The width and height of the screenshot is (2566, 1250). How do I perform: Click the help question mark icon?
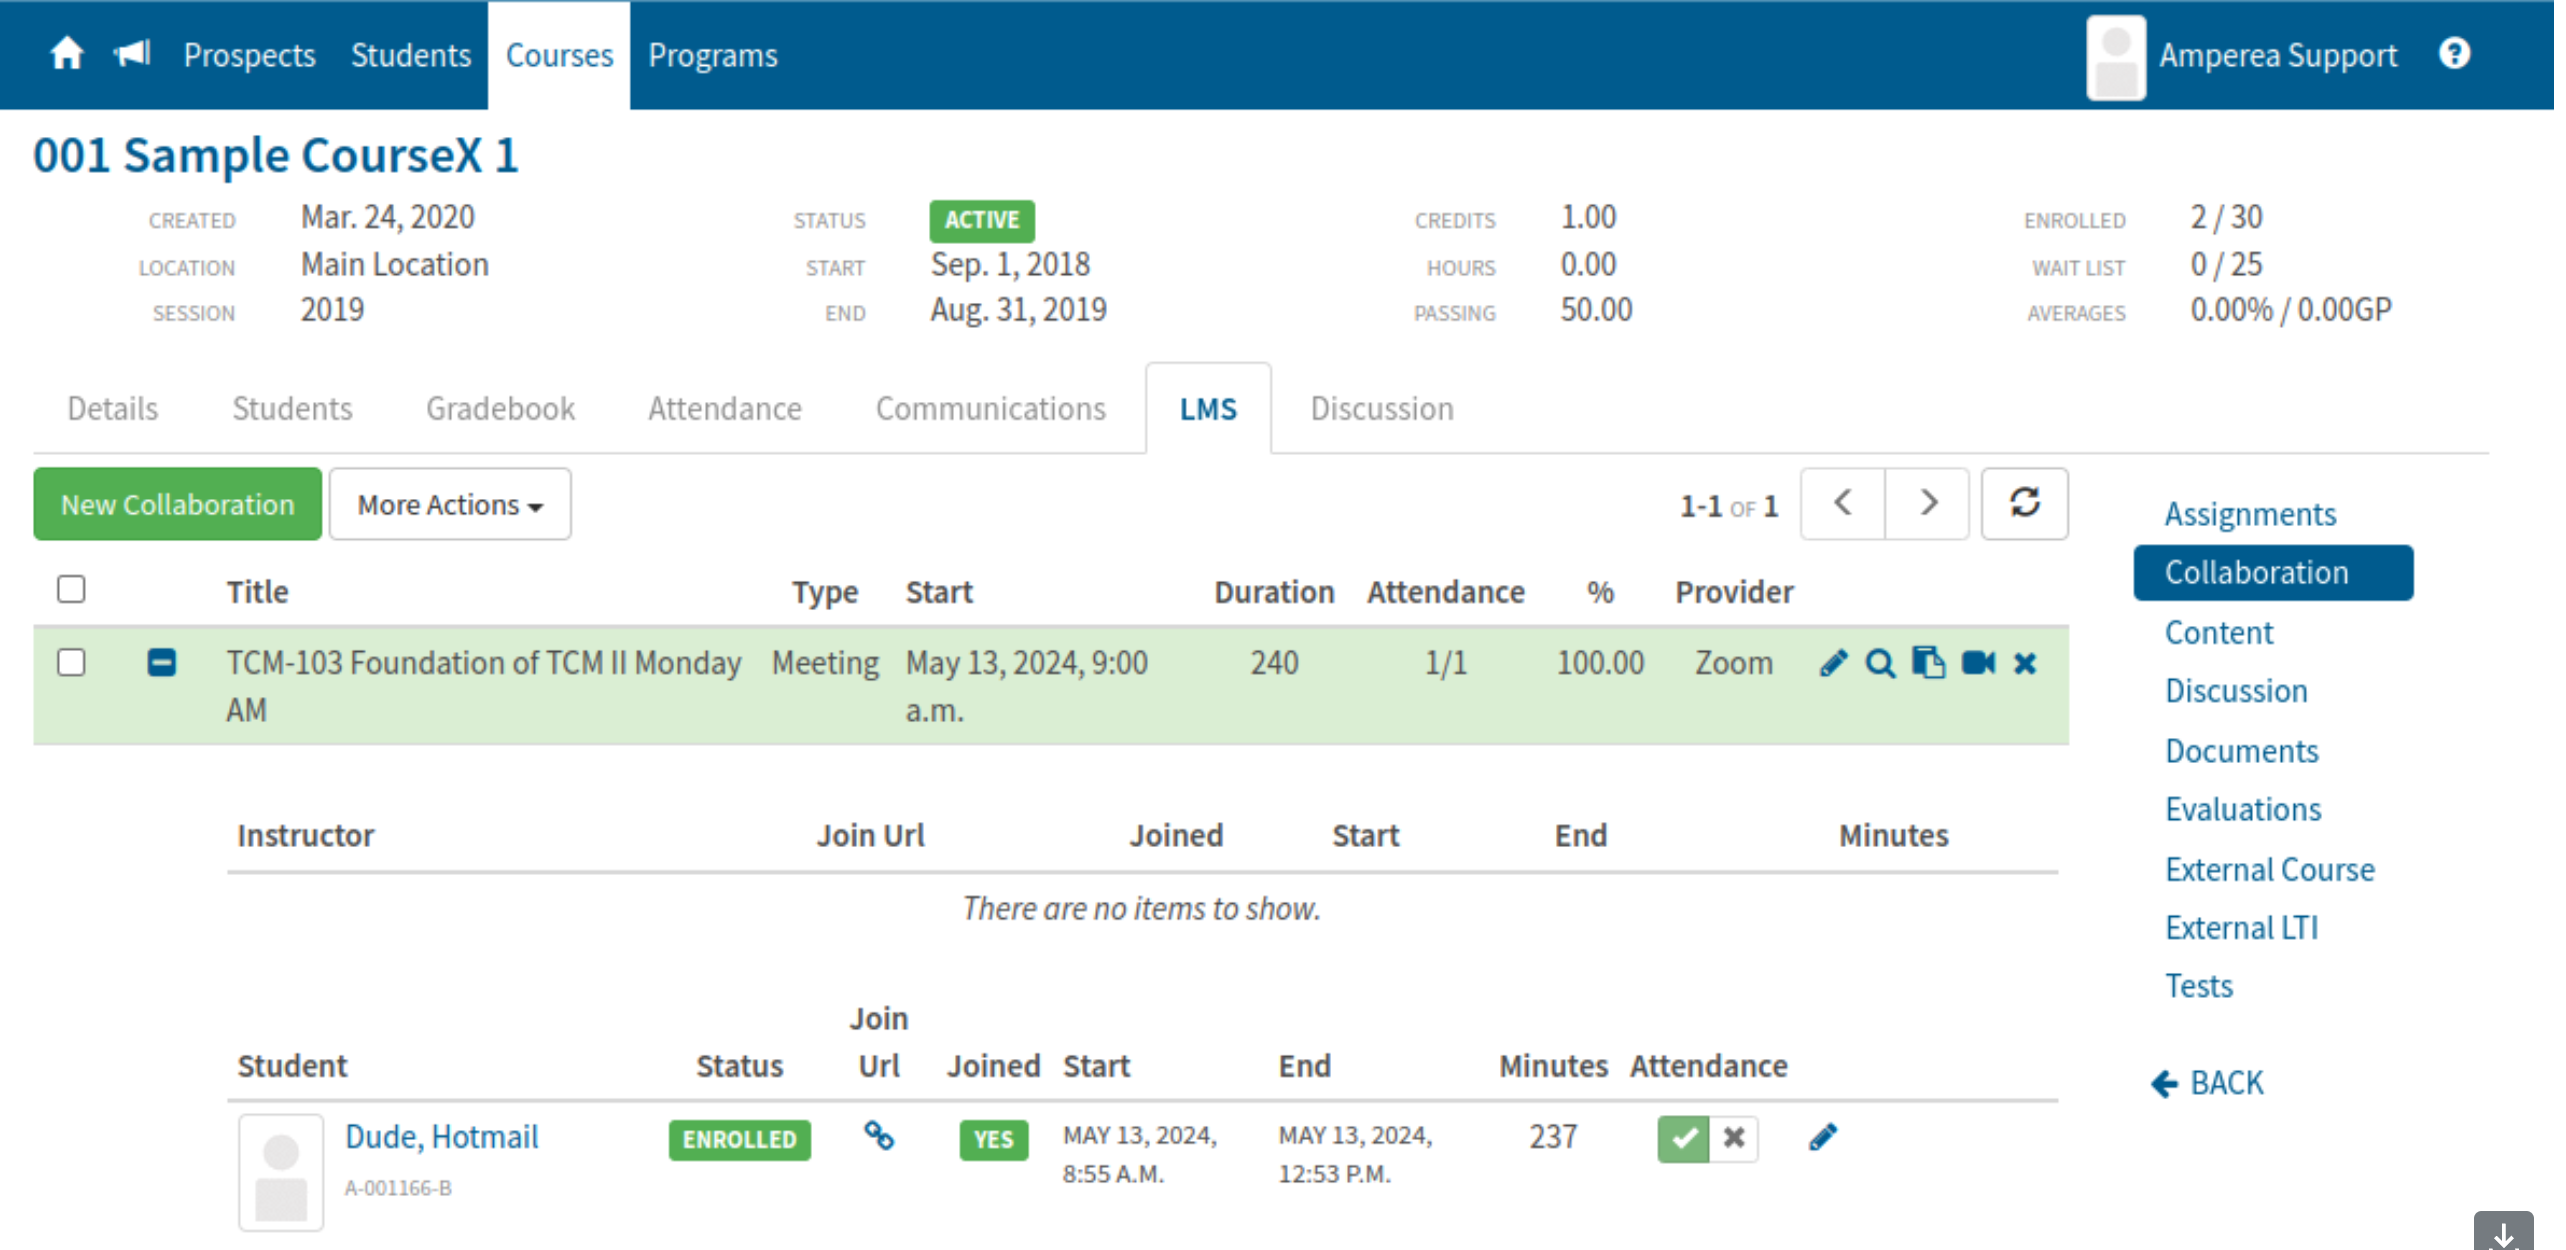pyautogui.click(x=2453, y=53)
